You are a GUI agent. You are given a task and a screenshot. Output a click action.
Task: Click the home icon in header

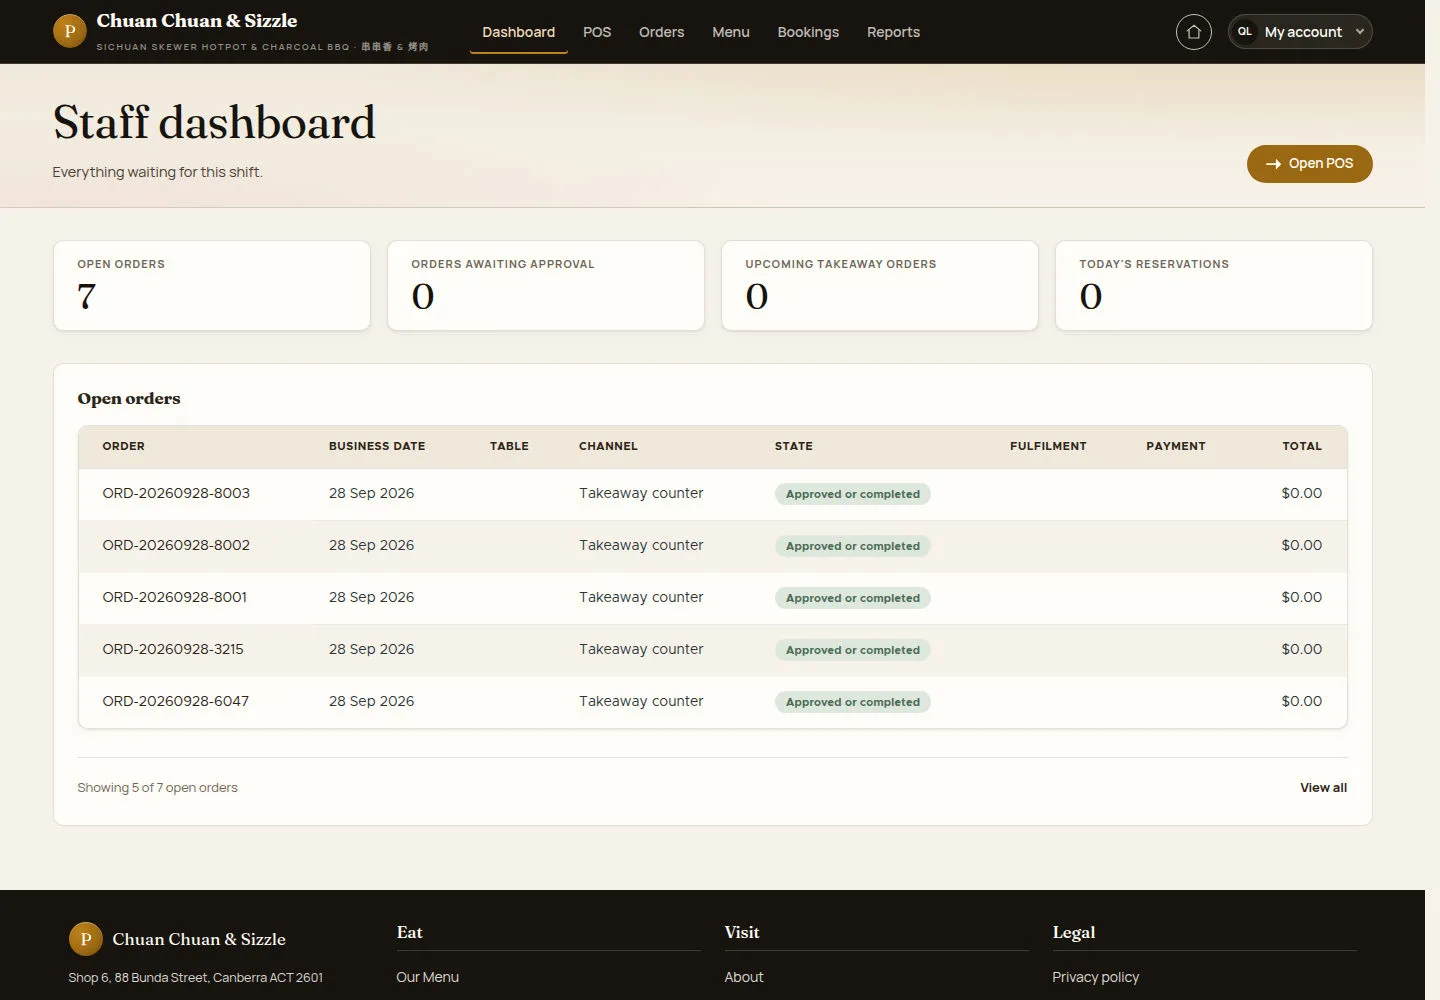coord(1193,32)
